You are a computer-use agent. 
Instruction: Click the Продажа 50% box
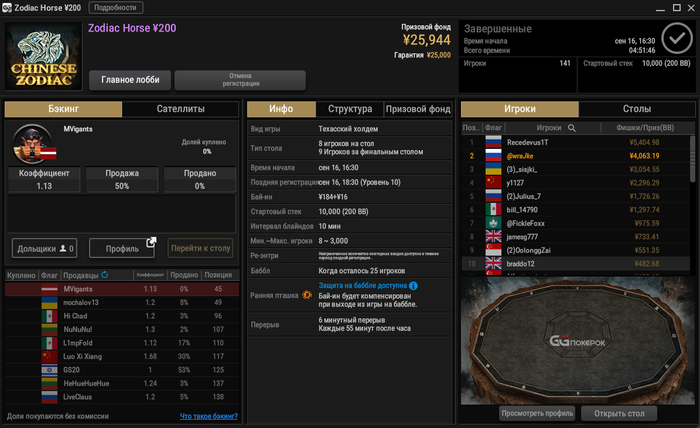point(122,179)
